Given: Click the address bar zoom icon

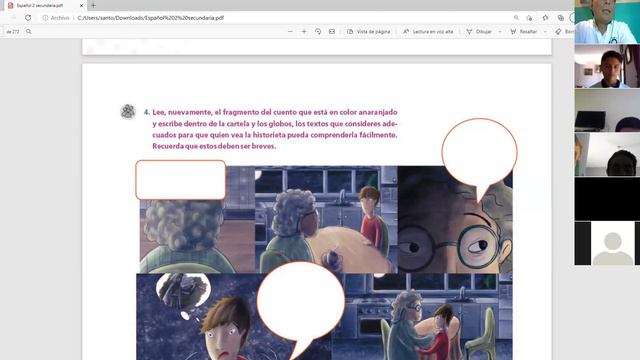Looking at the screenshot, I should pos(516,18).
